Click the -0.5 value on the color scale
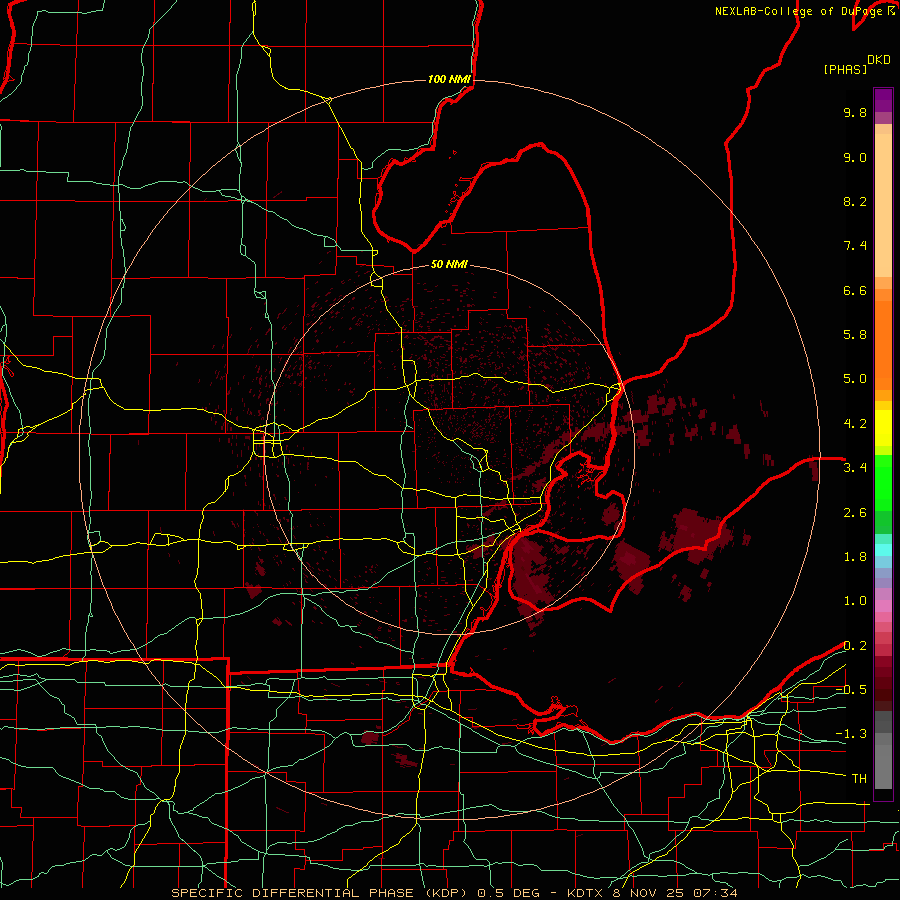Screen dimensions: 900x900 click(x=851, y=690)
